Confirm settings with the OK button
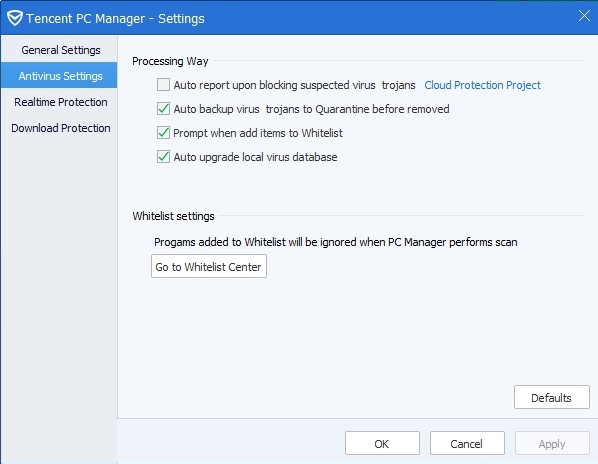 382,443
